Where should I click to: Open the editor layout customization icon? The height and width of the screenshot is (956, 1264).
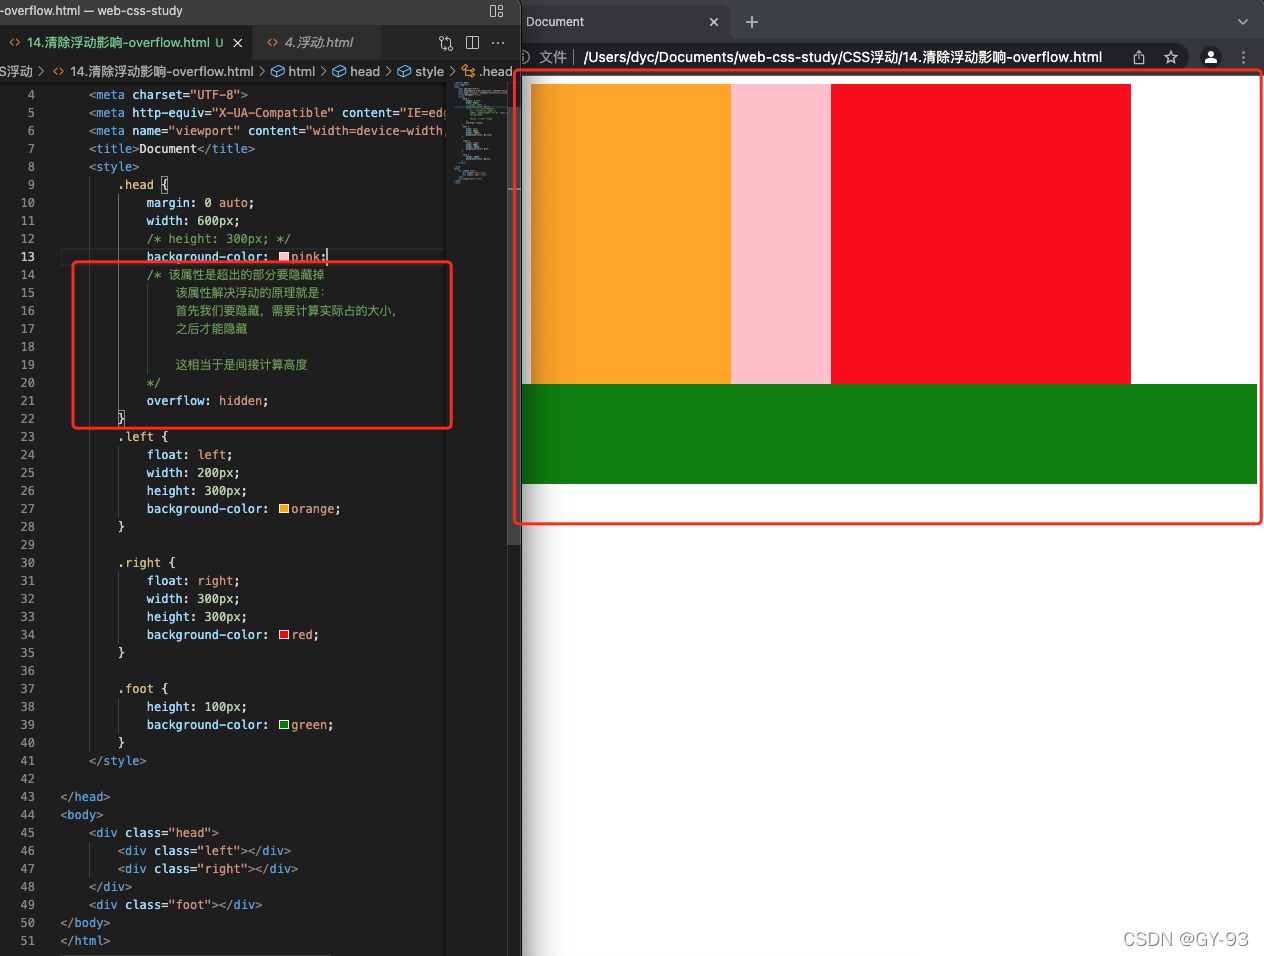tap(497, 11)
